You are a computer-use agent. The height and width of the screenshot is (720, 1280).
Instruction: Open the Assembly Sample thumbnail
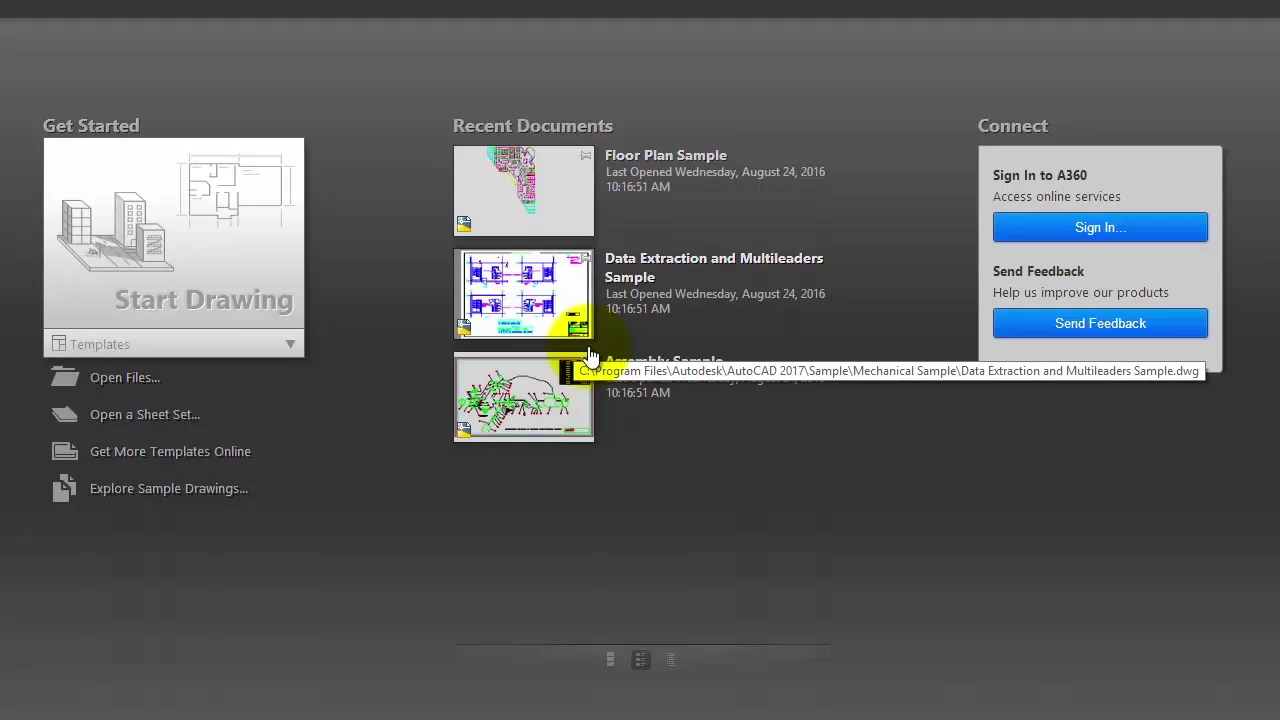pyautogui.click(x=524, y=397)
